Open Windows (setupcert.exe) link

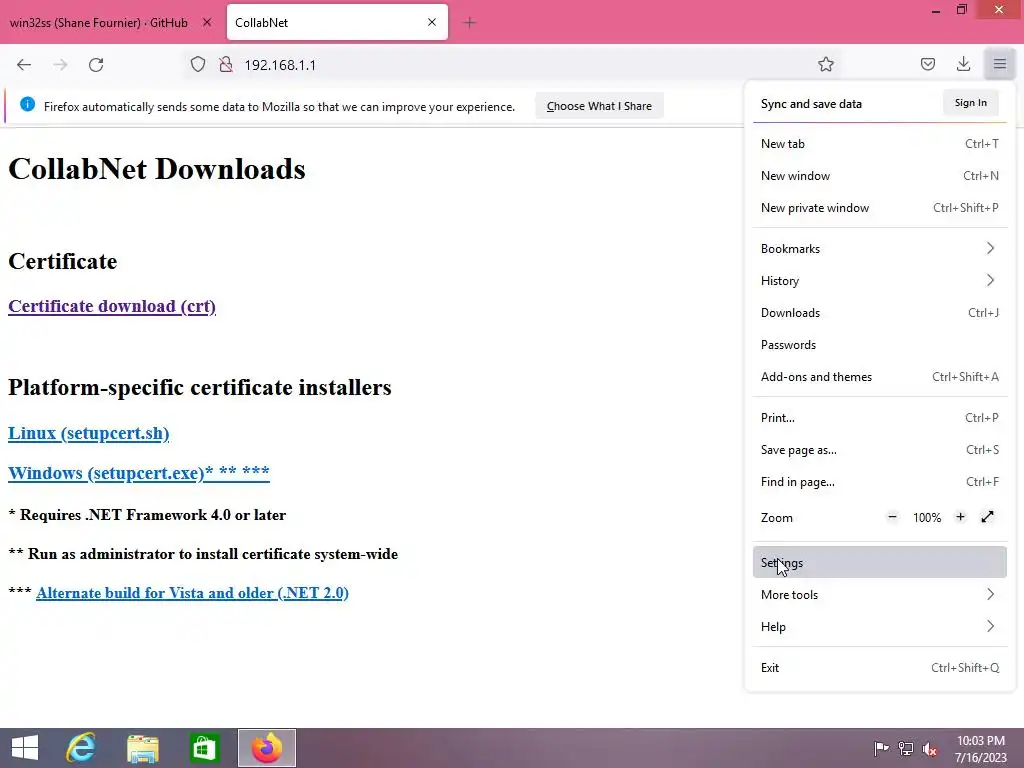(x=138, y=472)
